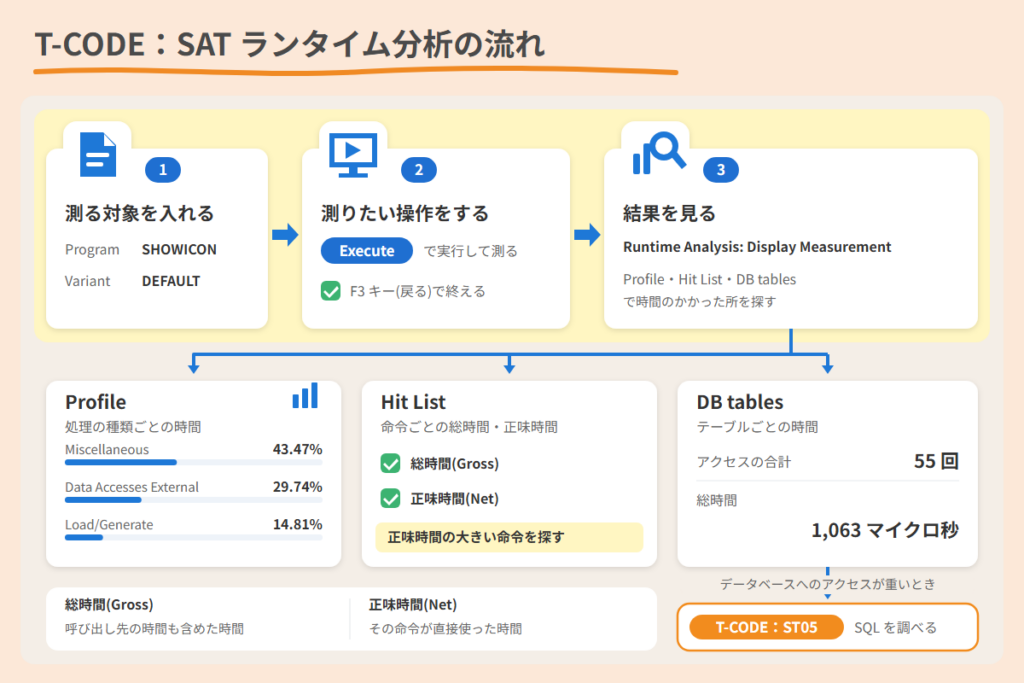This screenshot has height=683, width=1024.
Task: Click the heading 結果を見る
Action: [x=669, y=214]
